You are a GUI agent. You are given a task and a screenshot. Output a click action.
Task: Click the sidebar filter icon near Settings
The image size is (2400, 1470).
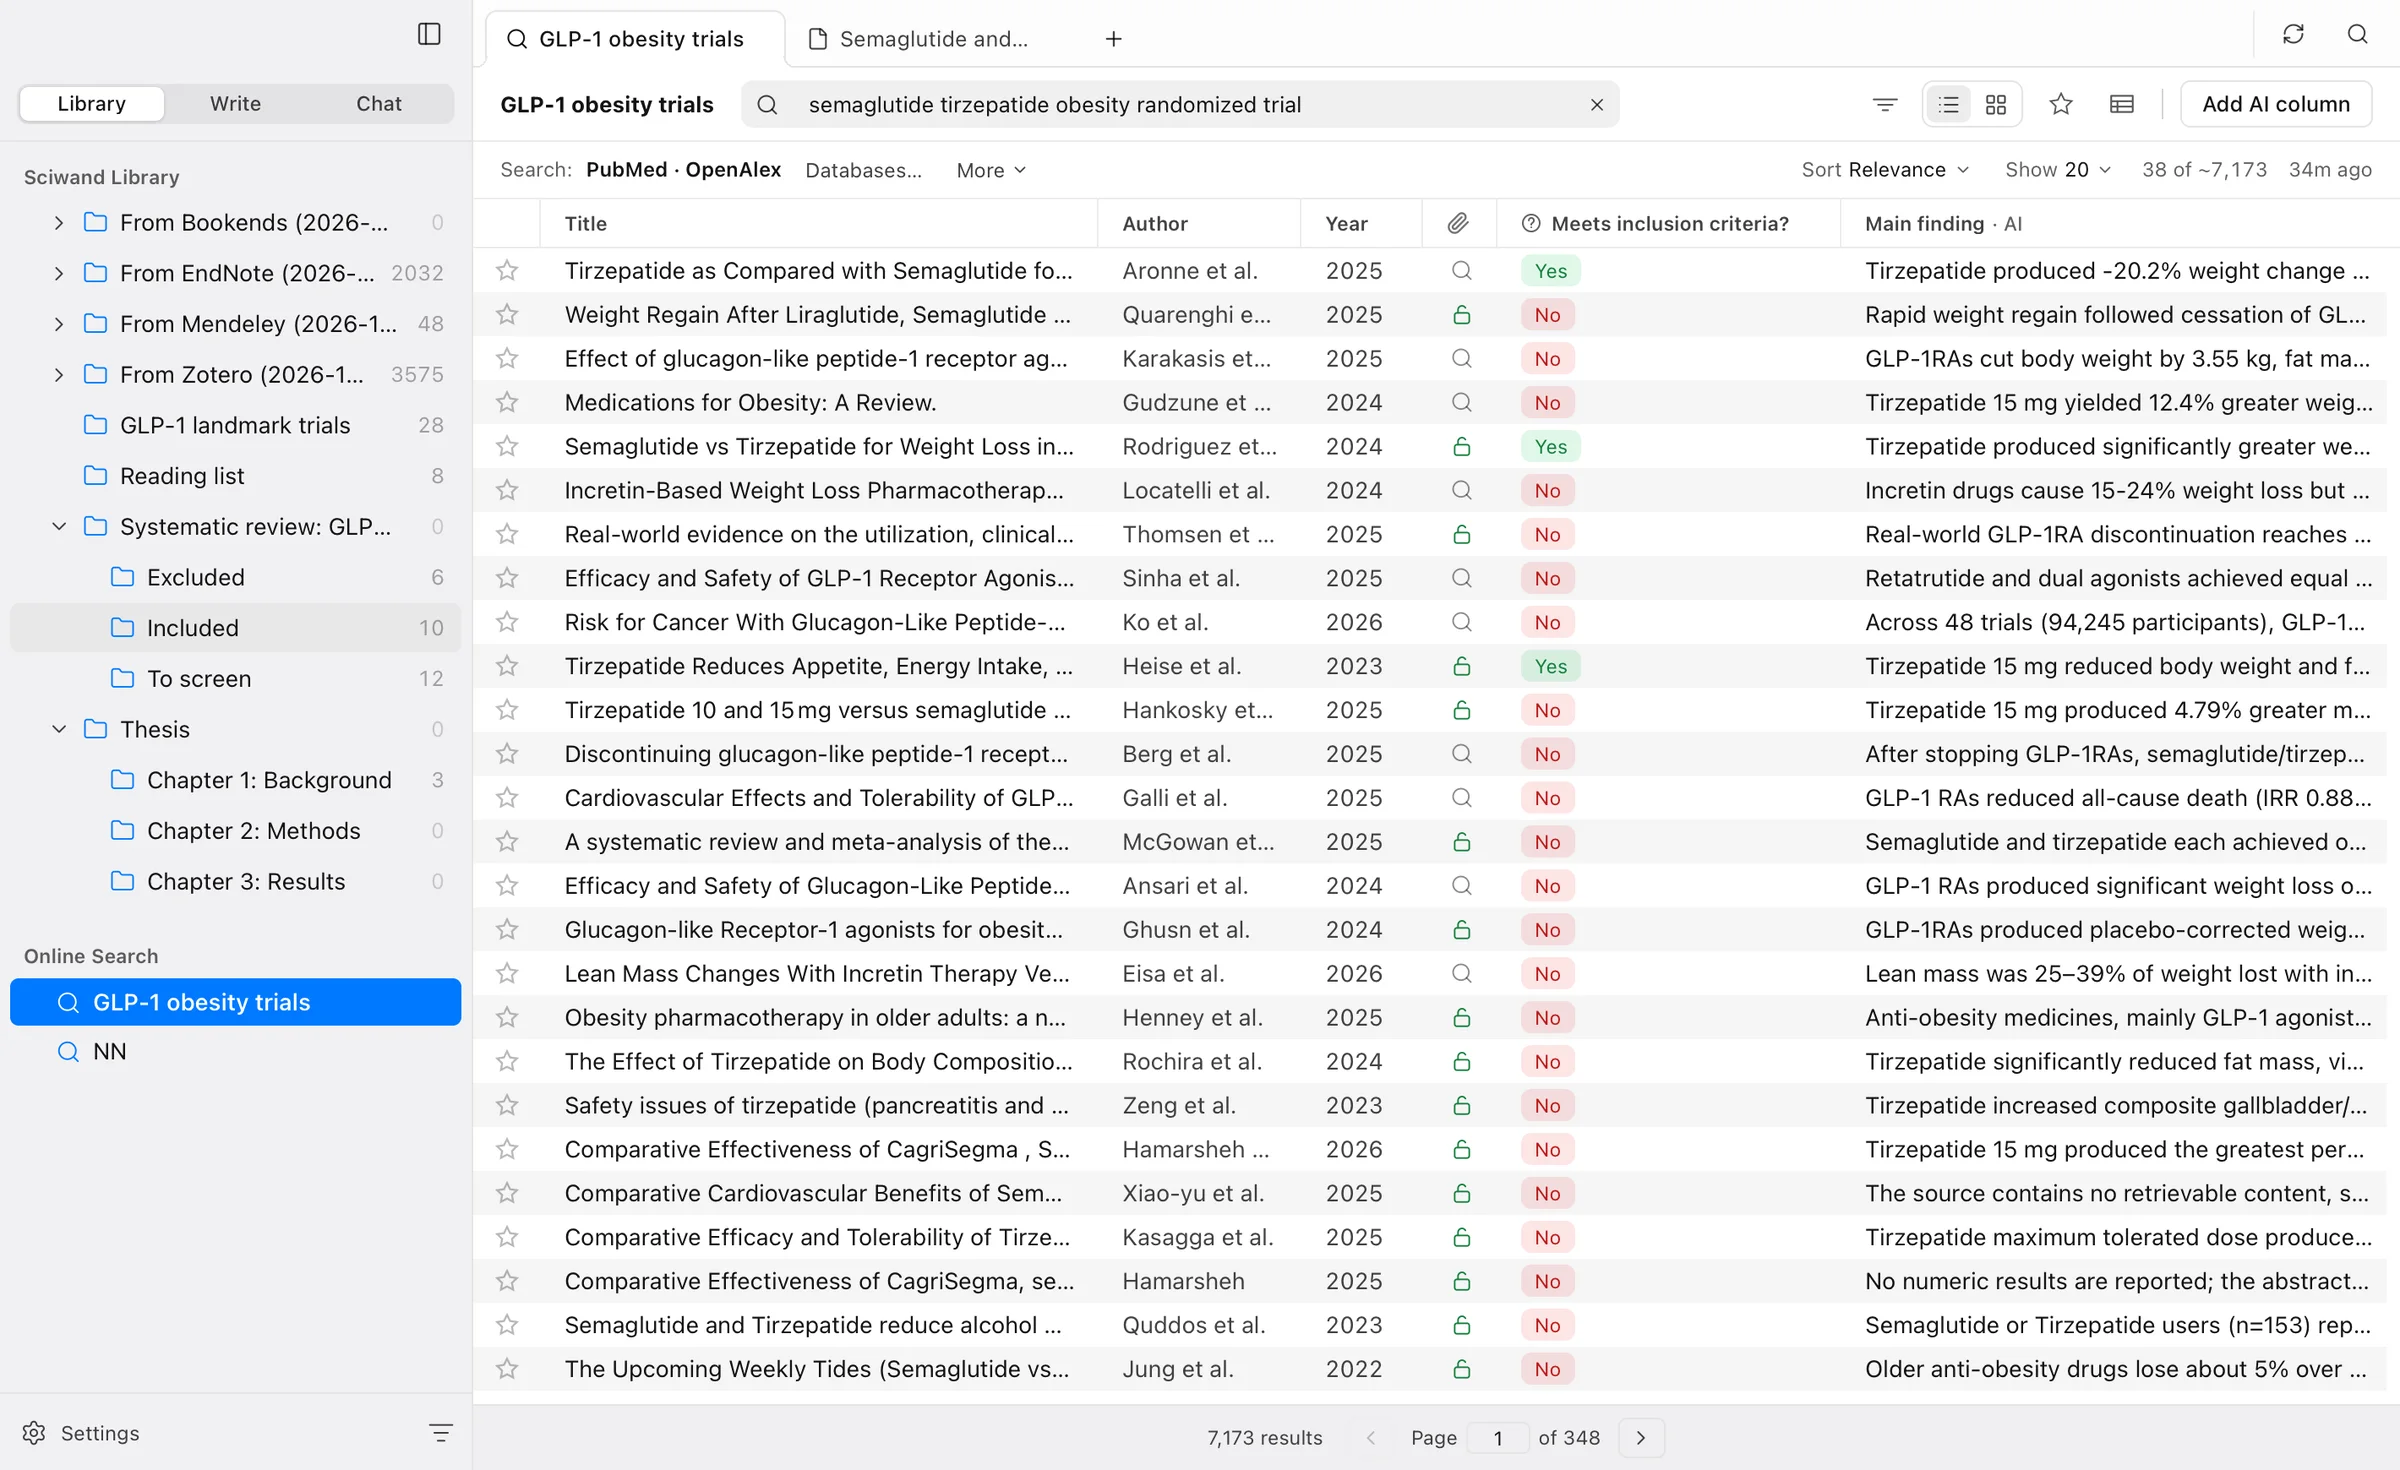(441, 1433)
